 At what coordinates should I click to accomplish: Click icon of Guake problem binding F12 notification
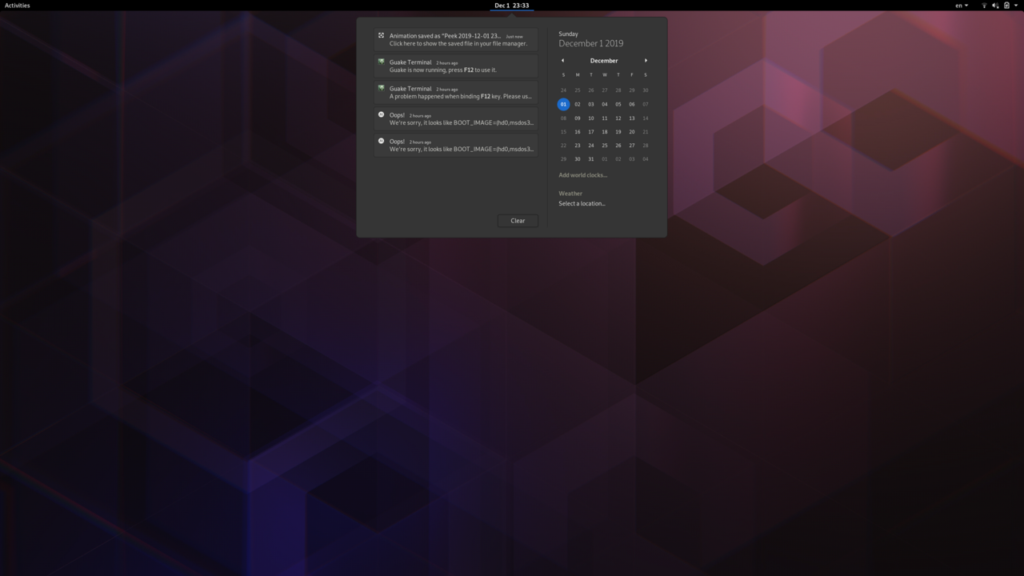click(x=381, y=88)
